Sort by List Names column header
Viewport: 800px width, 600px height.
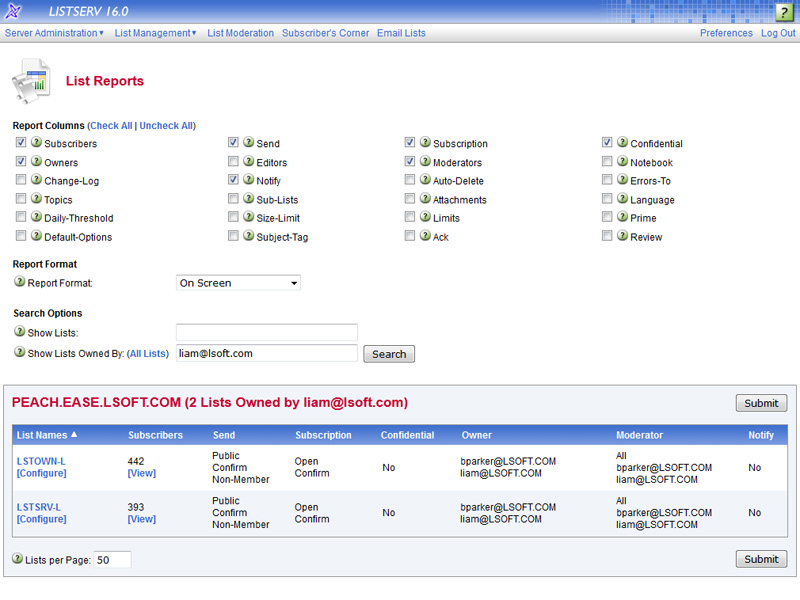(x=46, y=435)
